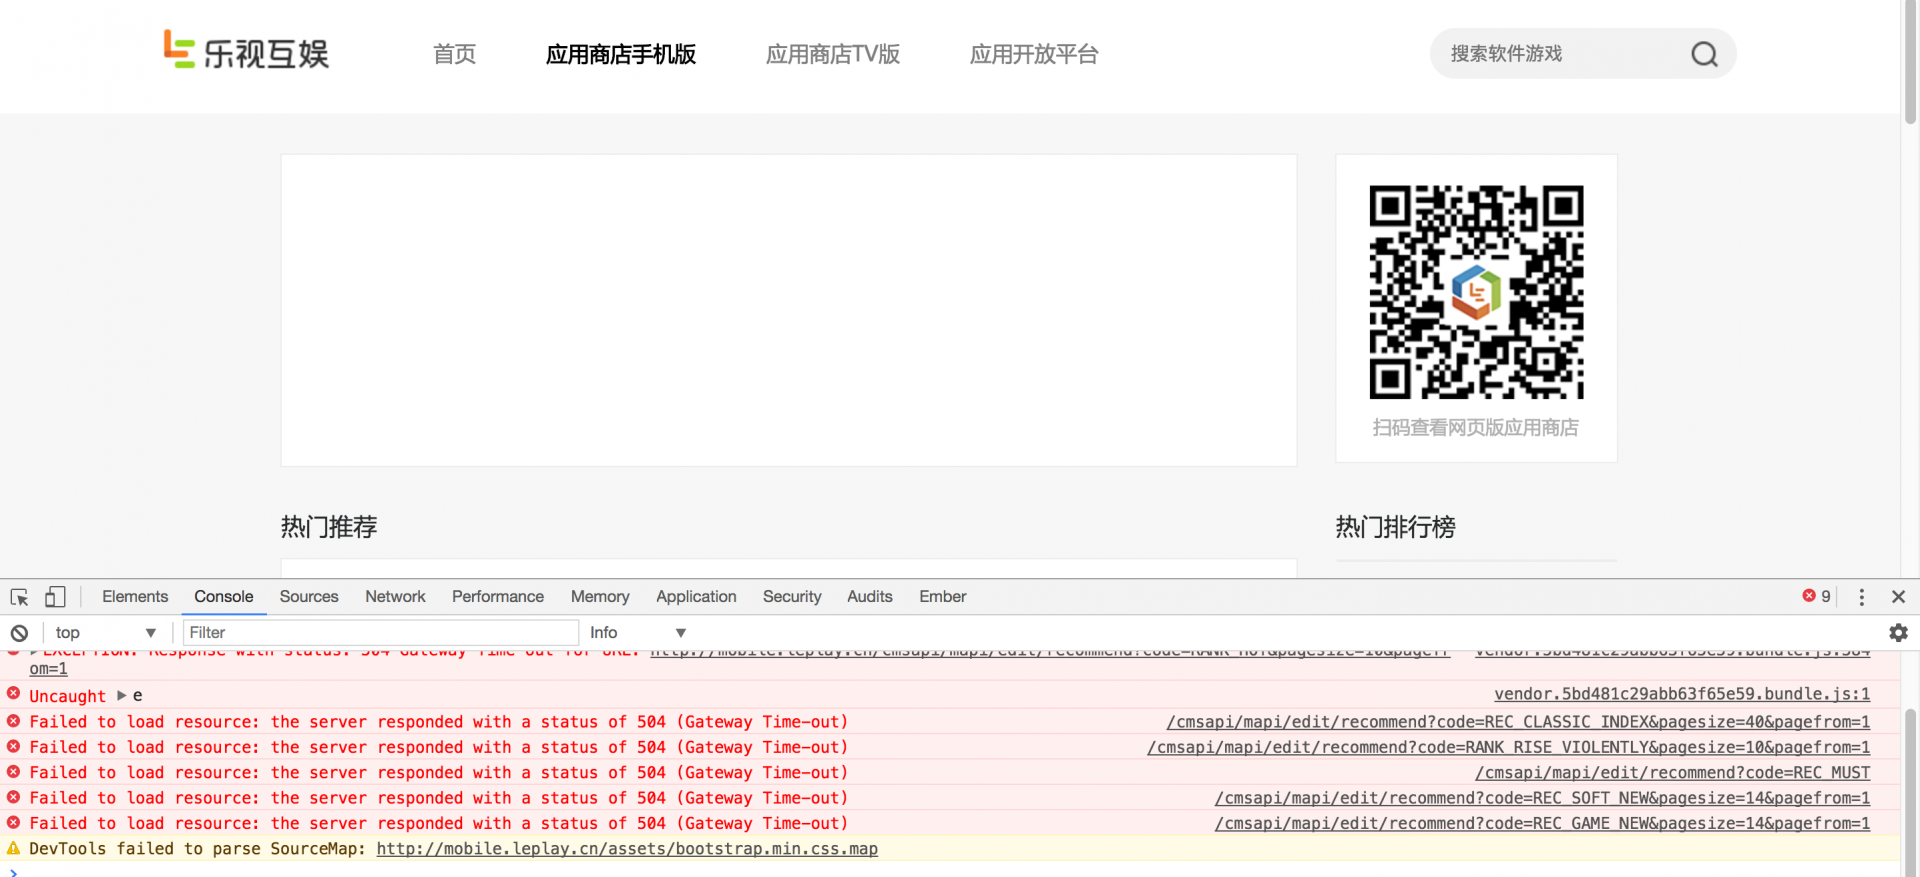Select 应用商店手机版 nav item
The width and height of the screenshot is (1920, 877).
(621, 54)
